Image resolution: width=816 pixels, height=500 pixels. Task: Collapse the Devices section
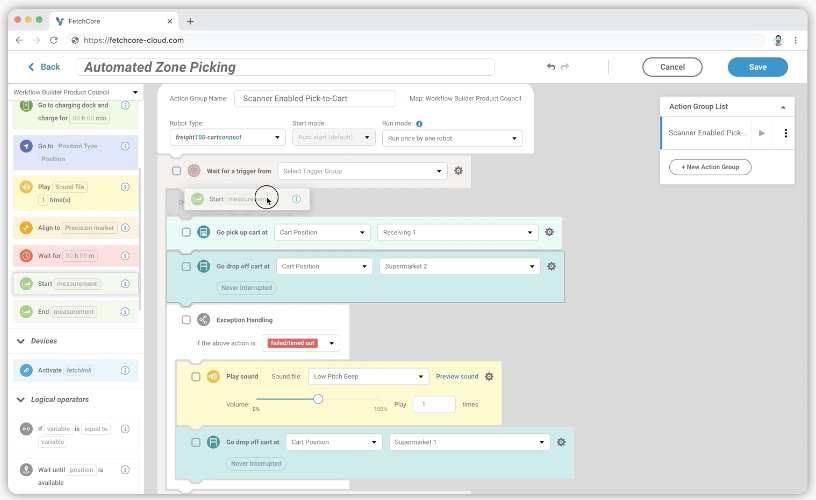(x=22, y=341)
